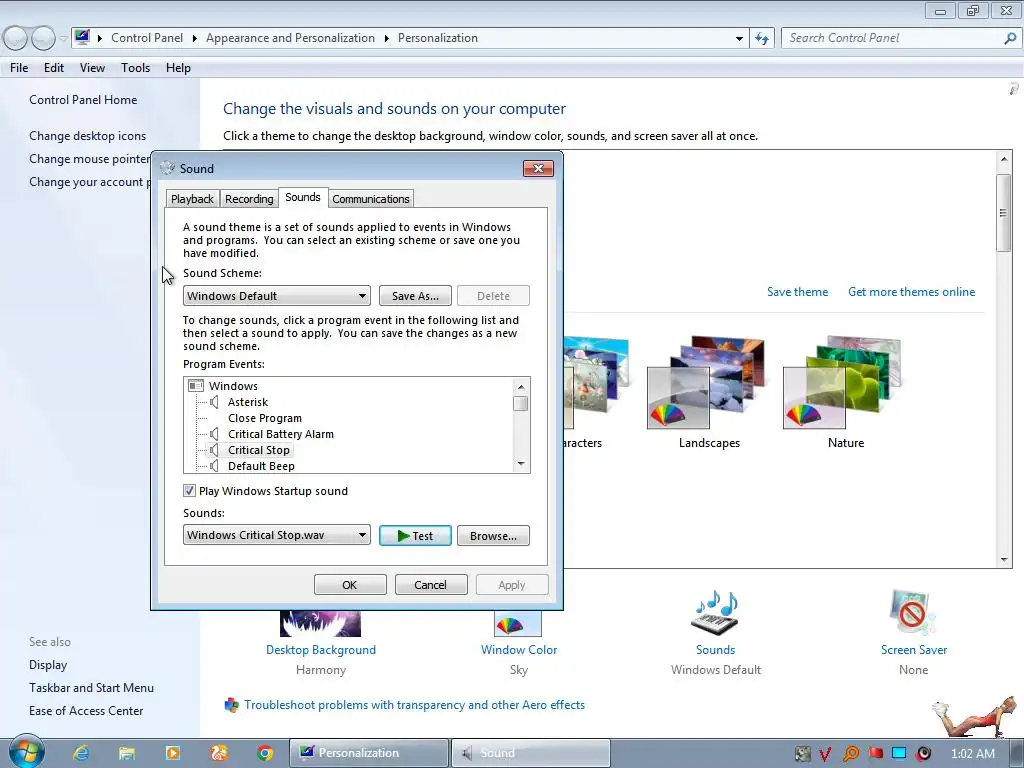Open the Window Color swatch icon
Viewport: 1024px width, 768px height.
pyautogui.click(x=518, y=624)
